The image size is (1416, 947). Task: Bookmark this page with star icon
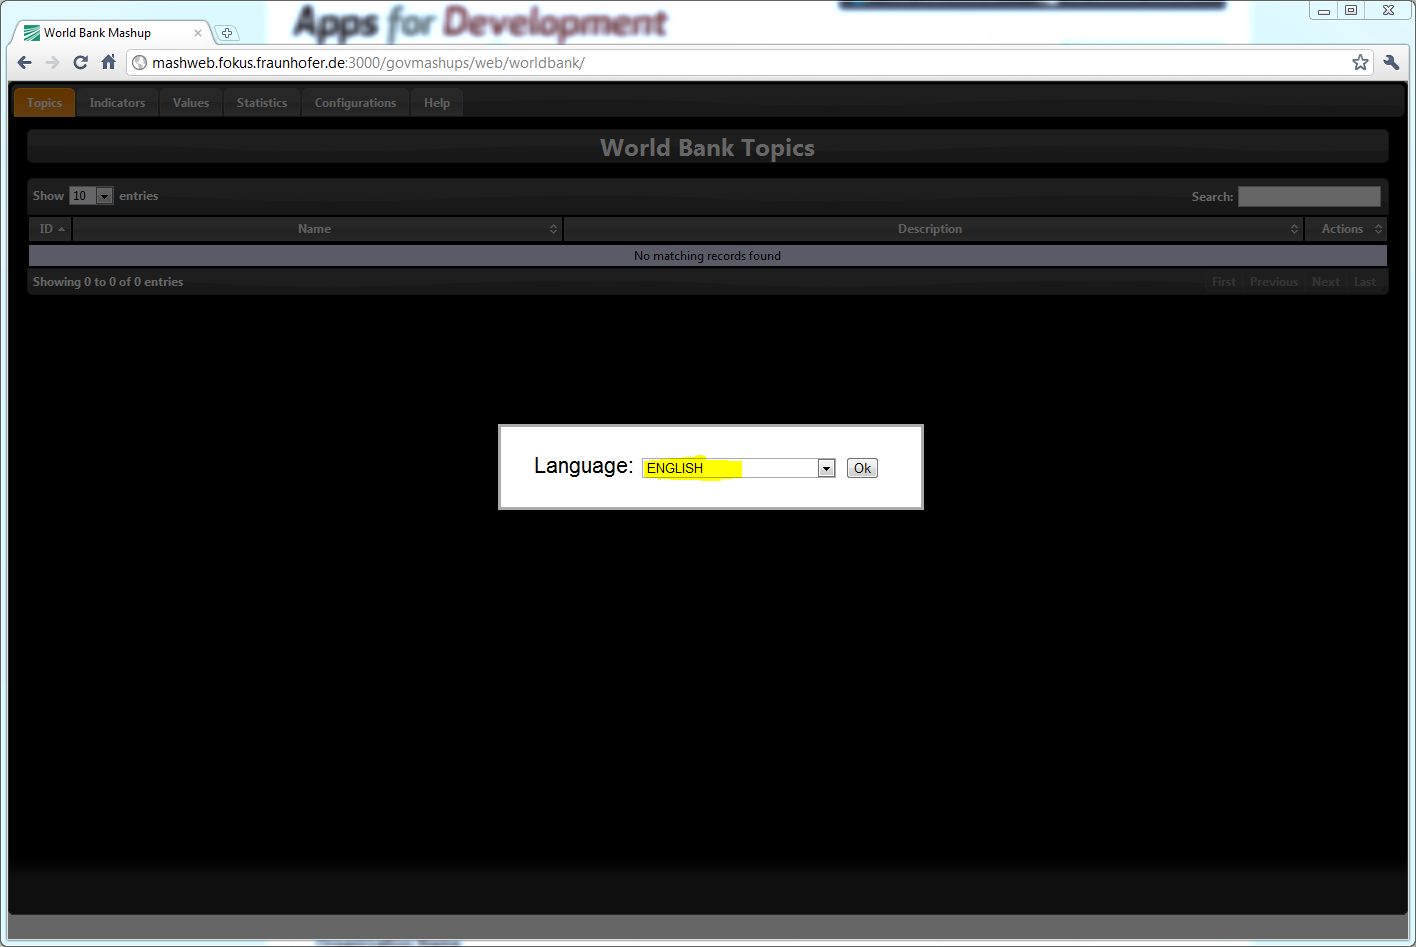pos(1360,63)
